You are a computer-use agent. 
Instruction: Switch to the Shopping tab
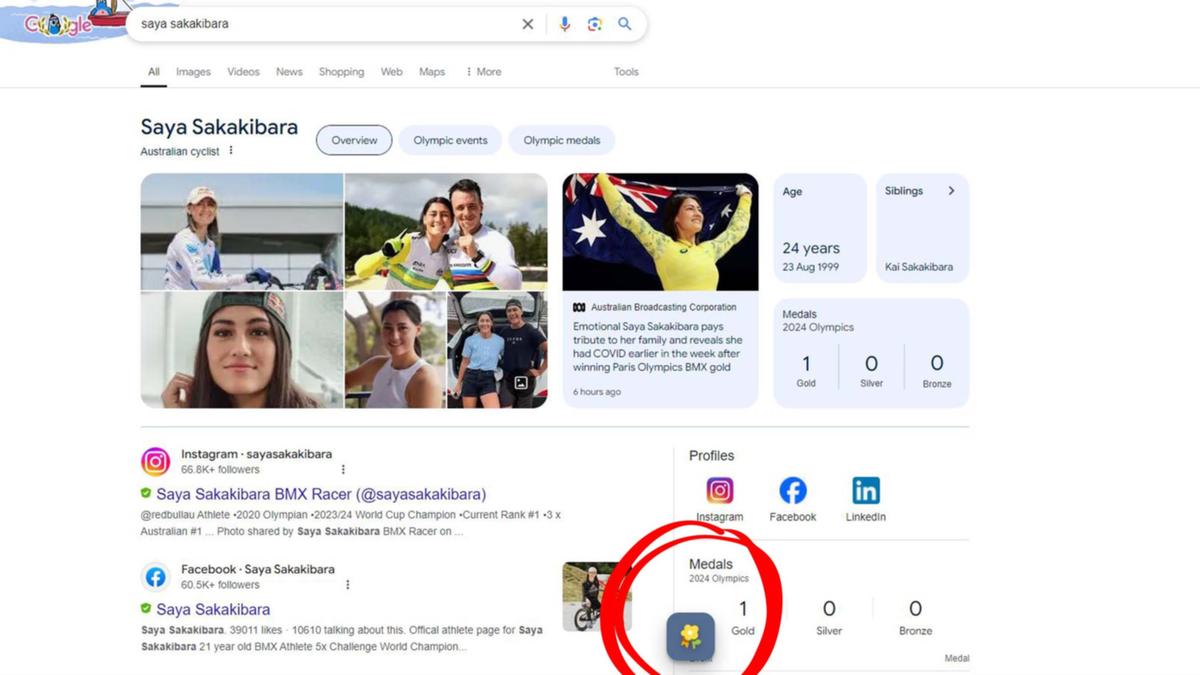(341, 72)
